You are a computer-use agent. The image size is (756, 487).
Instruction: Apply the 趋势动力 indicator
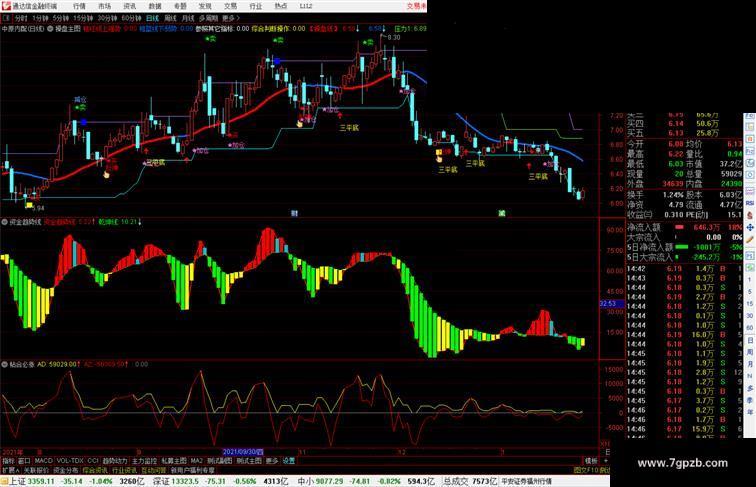point(115,461)
